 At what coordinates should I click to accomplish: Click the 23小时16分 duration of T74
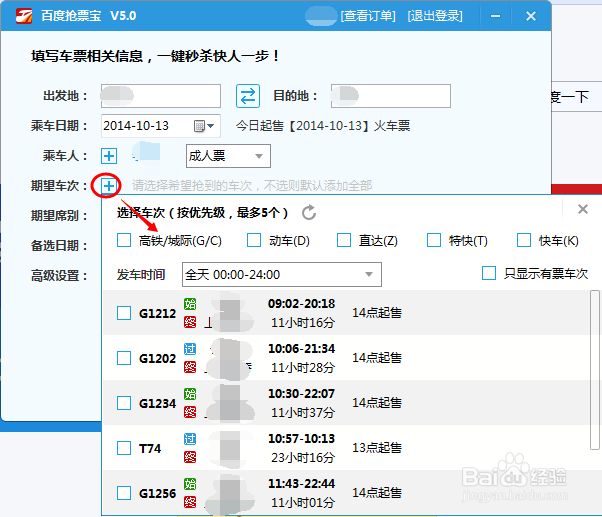(x=303, y=458)
